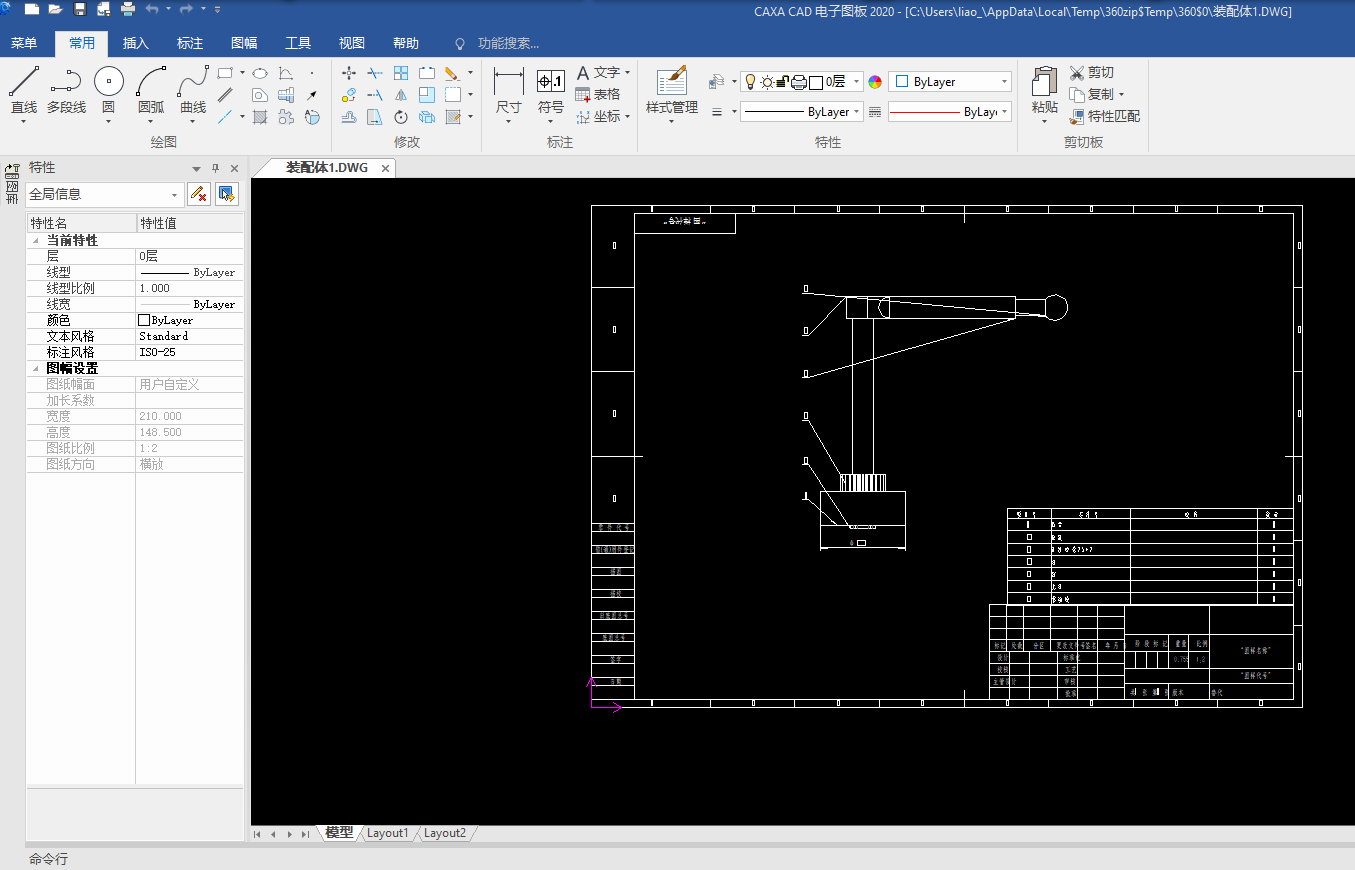The width and height of the screenshot is (1355, 870).
Task: Switch to the Layout1 sheet tab
Action: click(387, 833)
